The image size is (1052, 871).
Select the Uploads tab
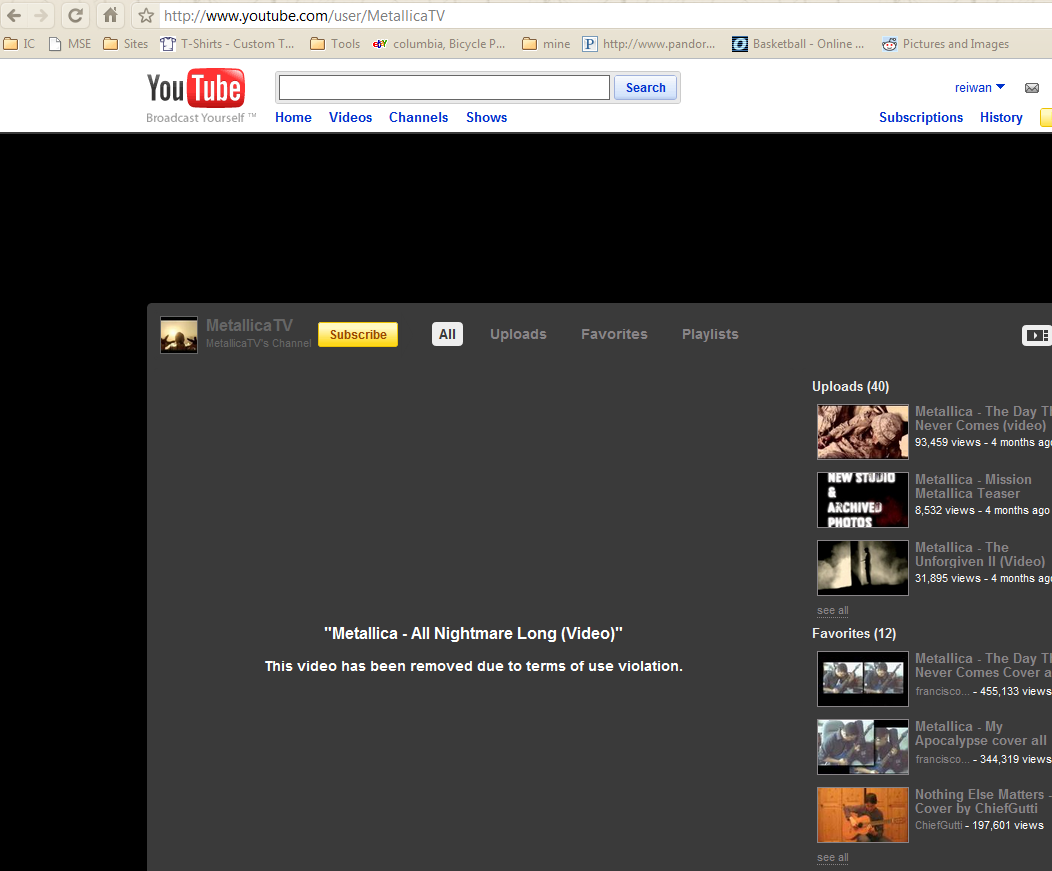(518, 334)
